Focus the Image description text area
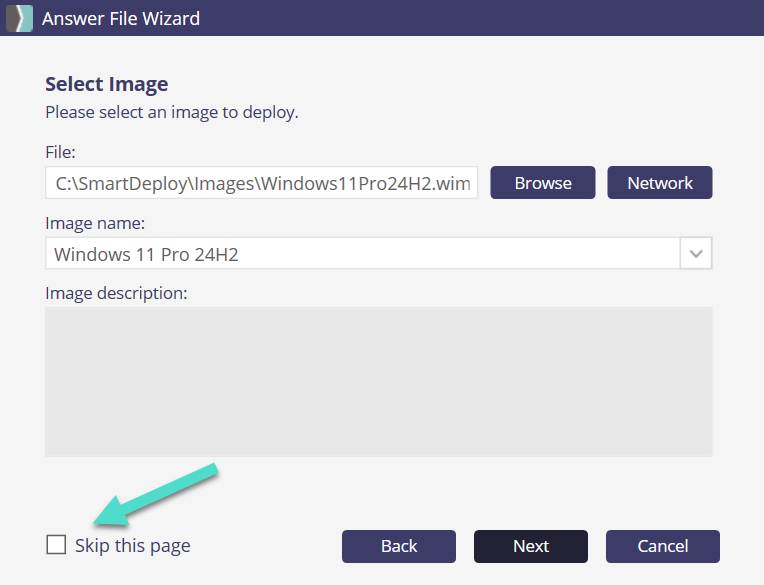764x585 pixels. coord(378,381)
